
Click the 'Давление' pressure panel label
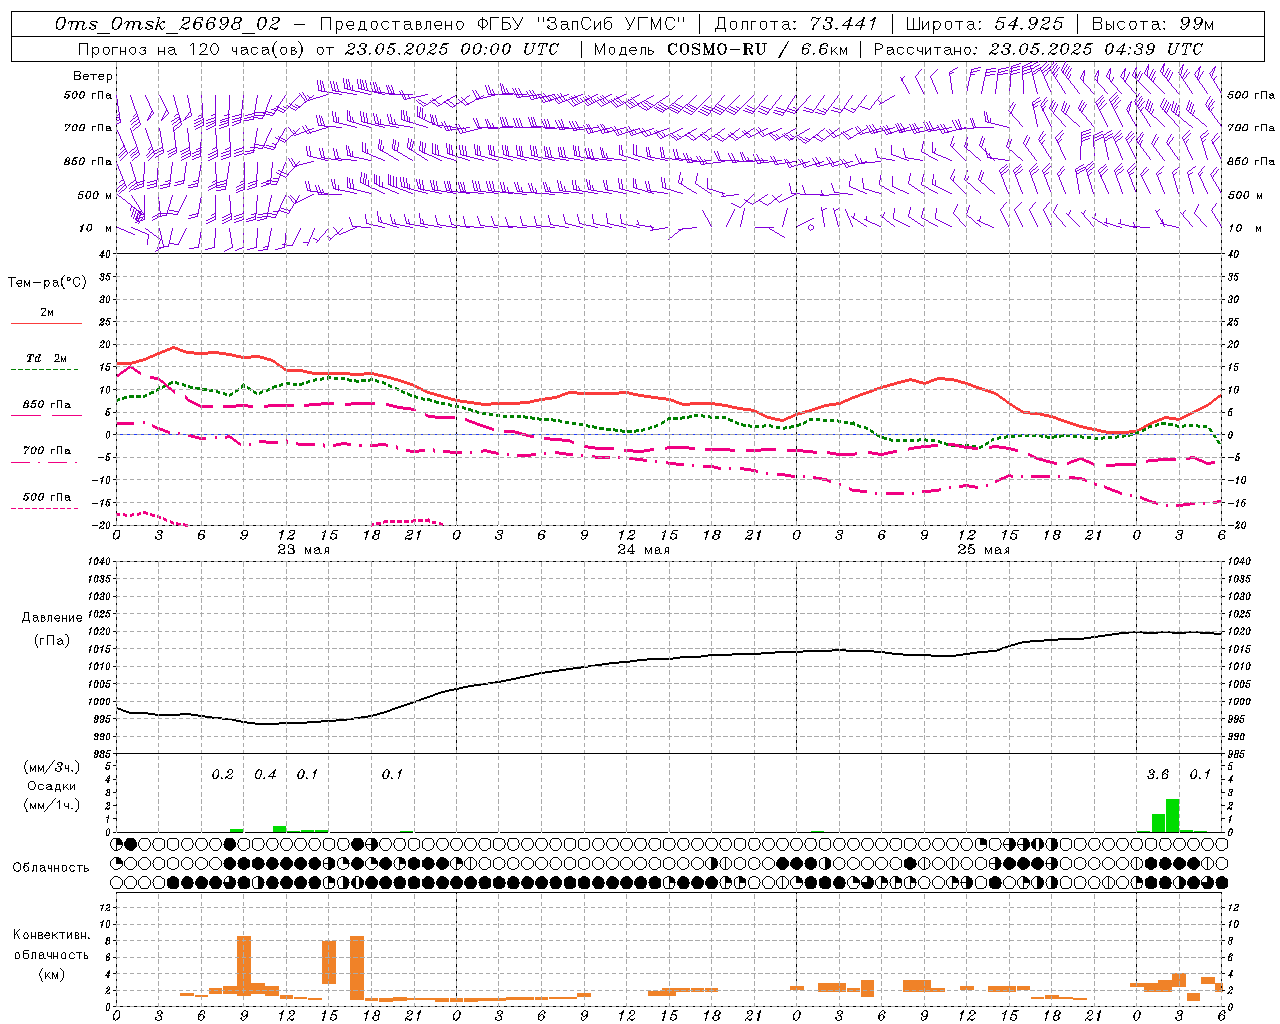[52, 618]
